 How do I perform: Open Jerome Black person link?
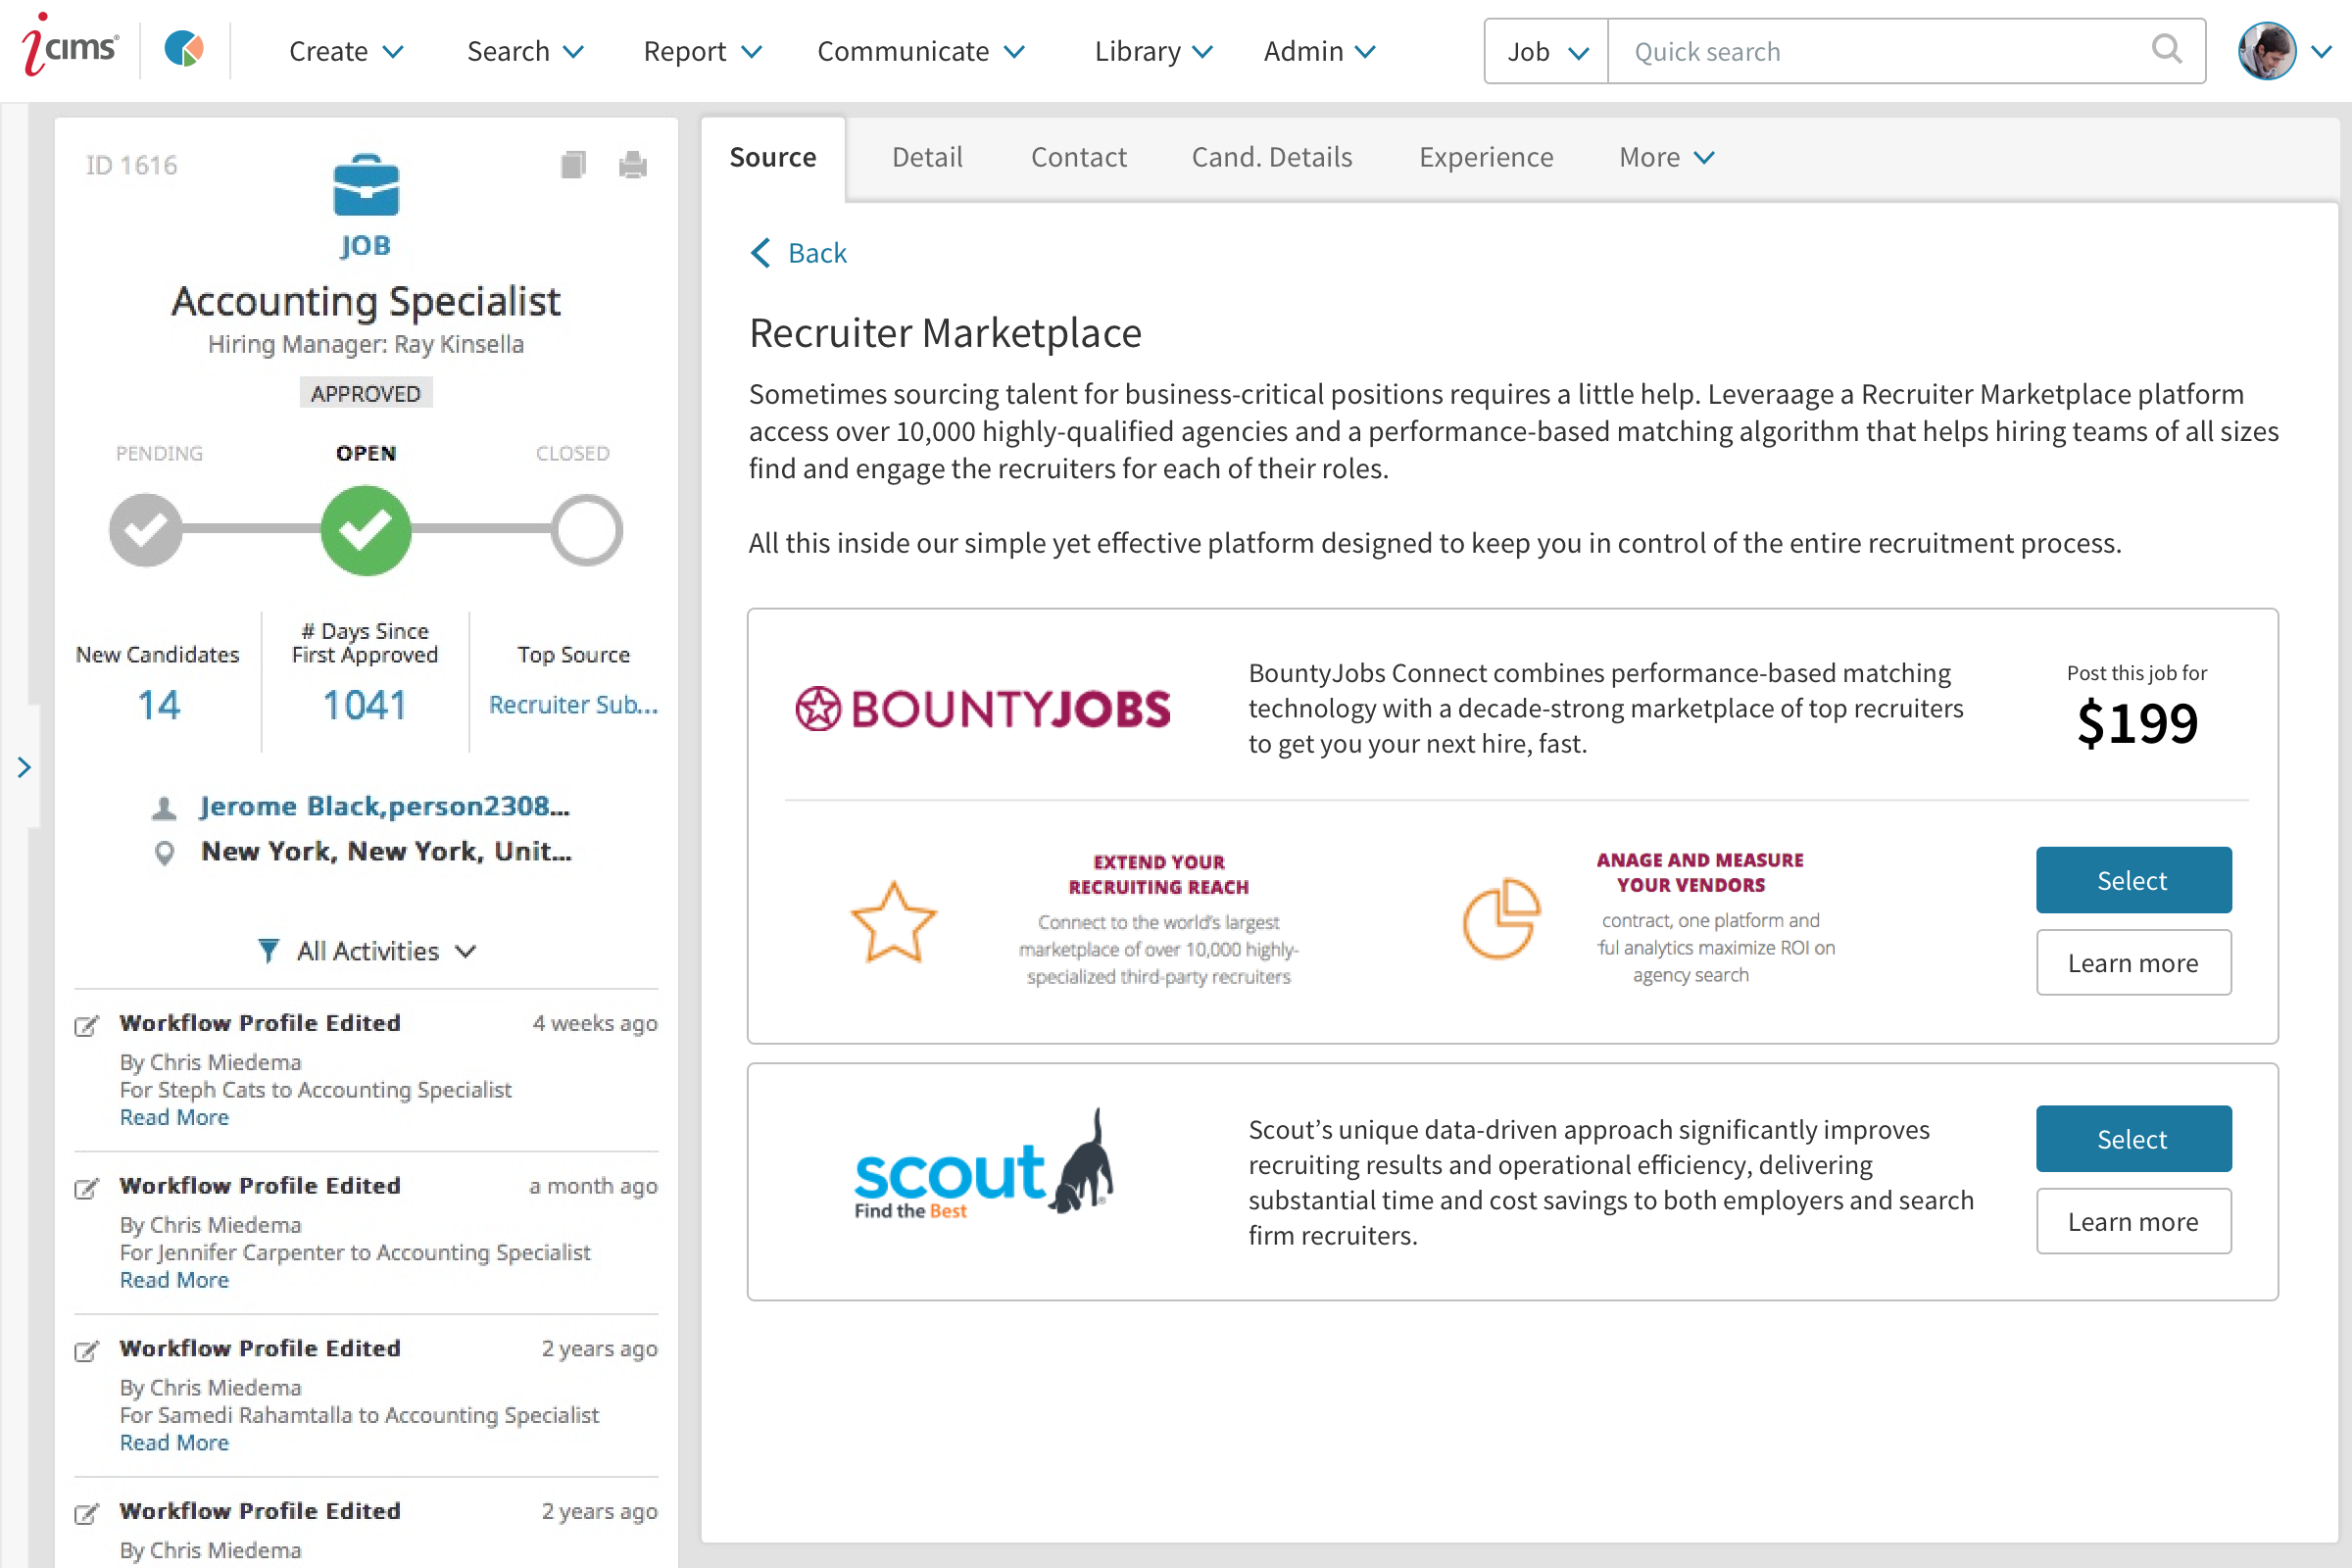pyautogui.click(x=385, y=806)
